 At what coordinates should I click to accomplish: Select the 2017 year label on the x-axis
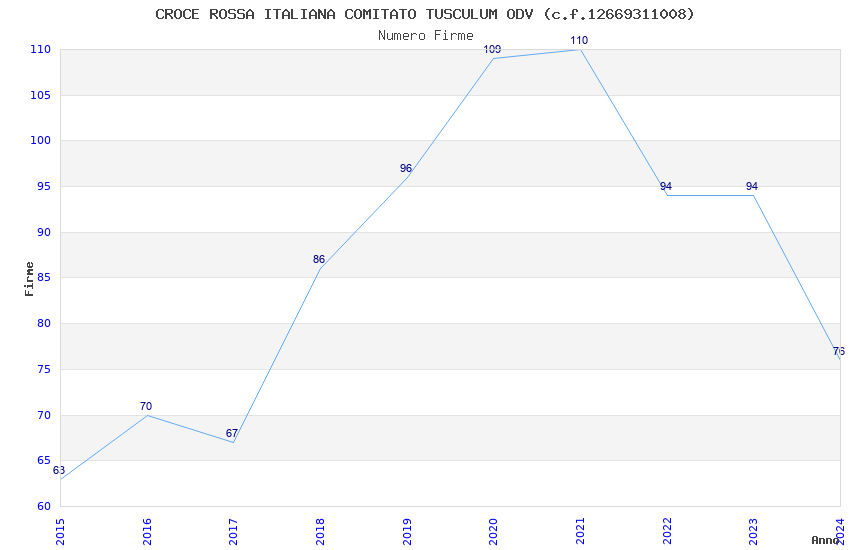(x=233, y=532)
